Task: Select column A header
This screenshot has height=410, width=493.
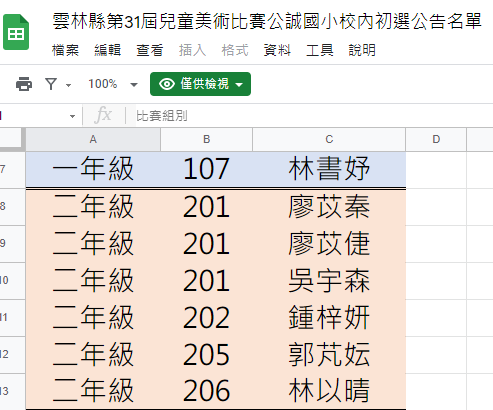Action: (93, 139)
